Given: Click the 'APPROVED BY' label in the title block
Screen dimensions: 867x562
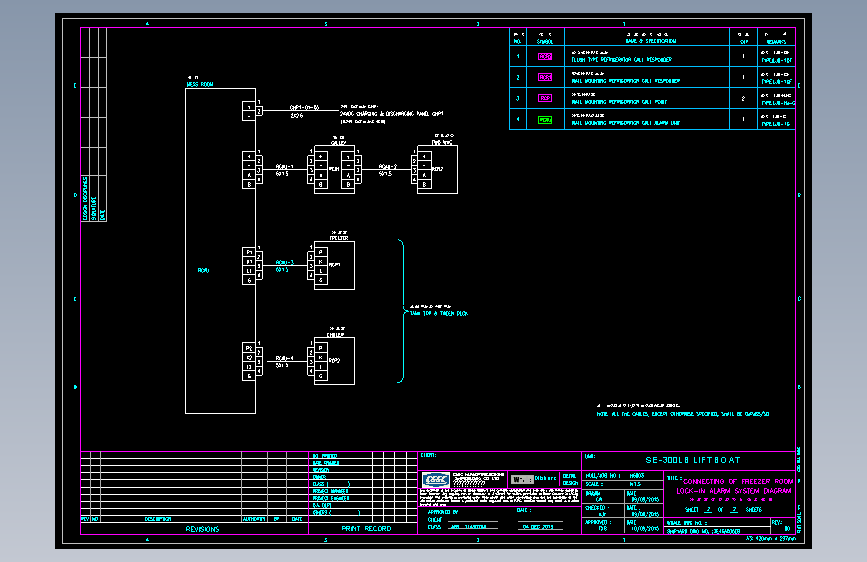Looking at the screenshot, I should click(x=443, y=512).
